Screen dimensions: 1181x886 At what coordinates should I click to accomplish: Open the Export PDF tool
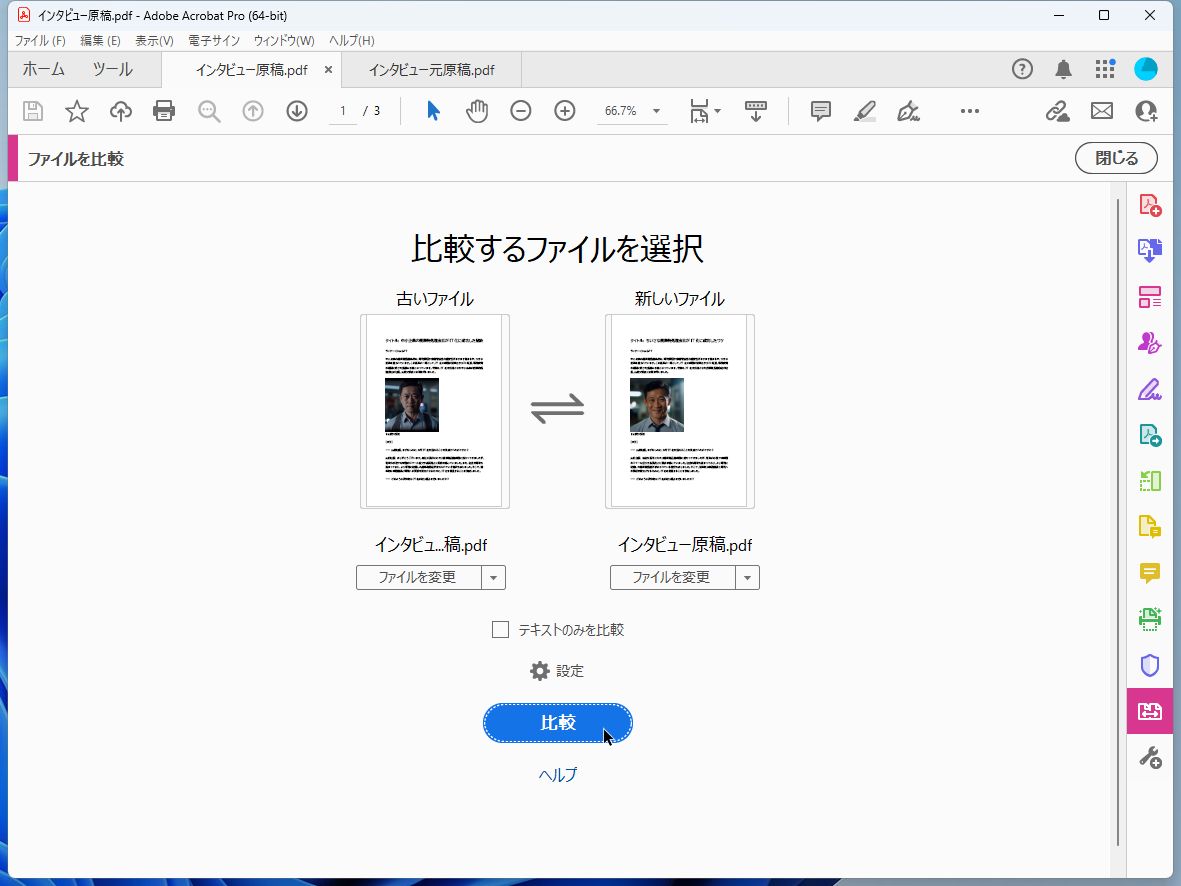[1149, 250]
